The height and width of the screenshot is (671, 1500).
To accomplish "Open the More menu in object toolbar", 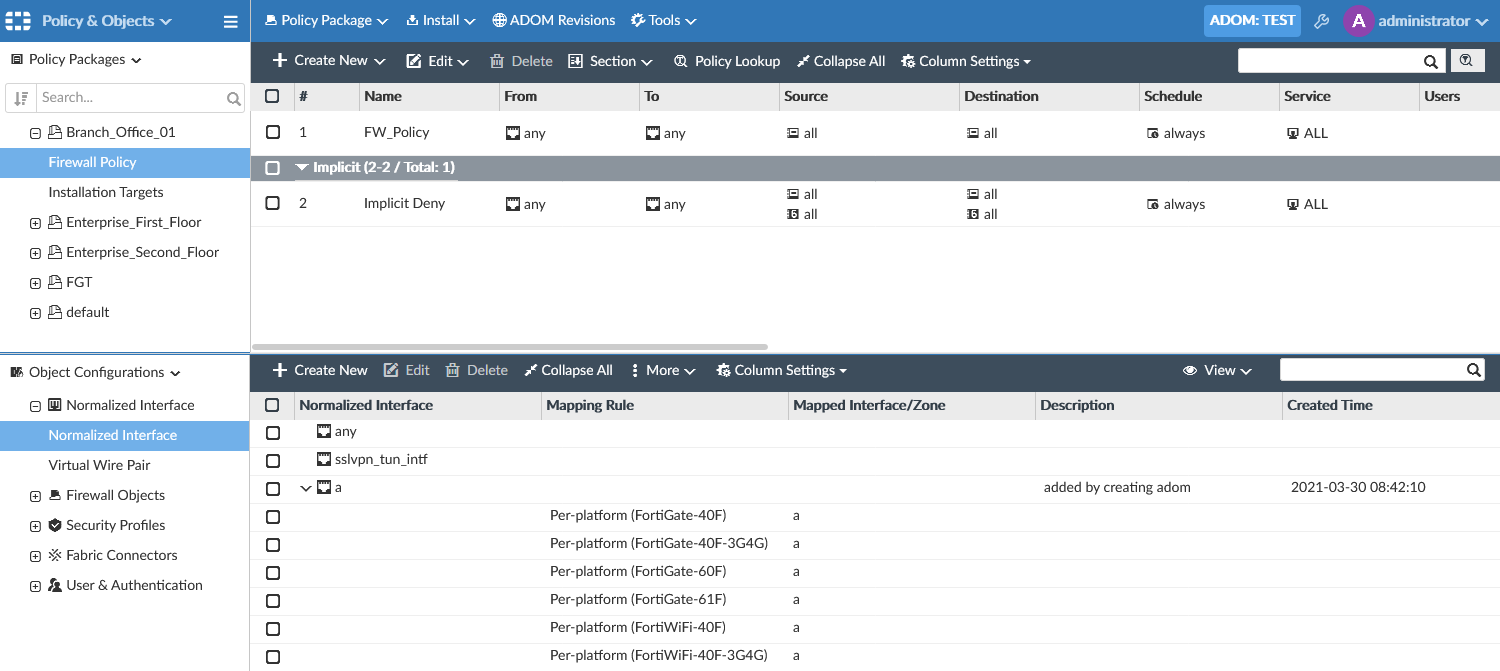I will (662, 370).
